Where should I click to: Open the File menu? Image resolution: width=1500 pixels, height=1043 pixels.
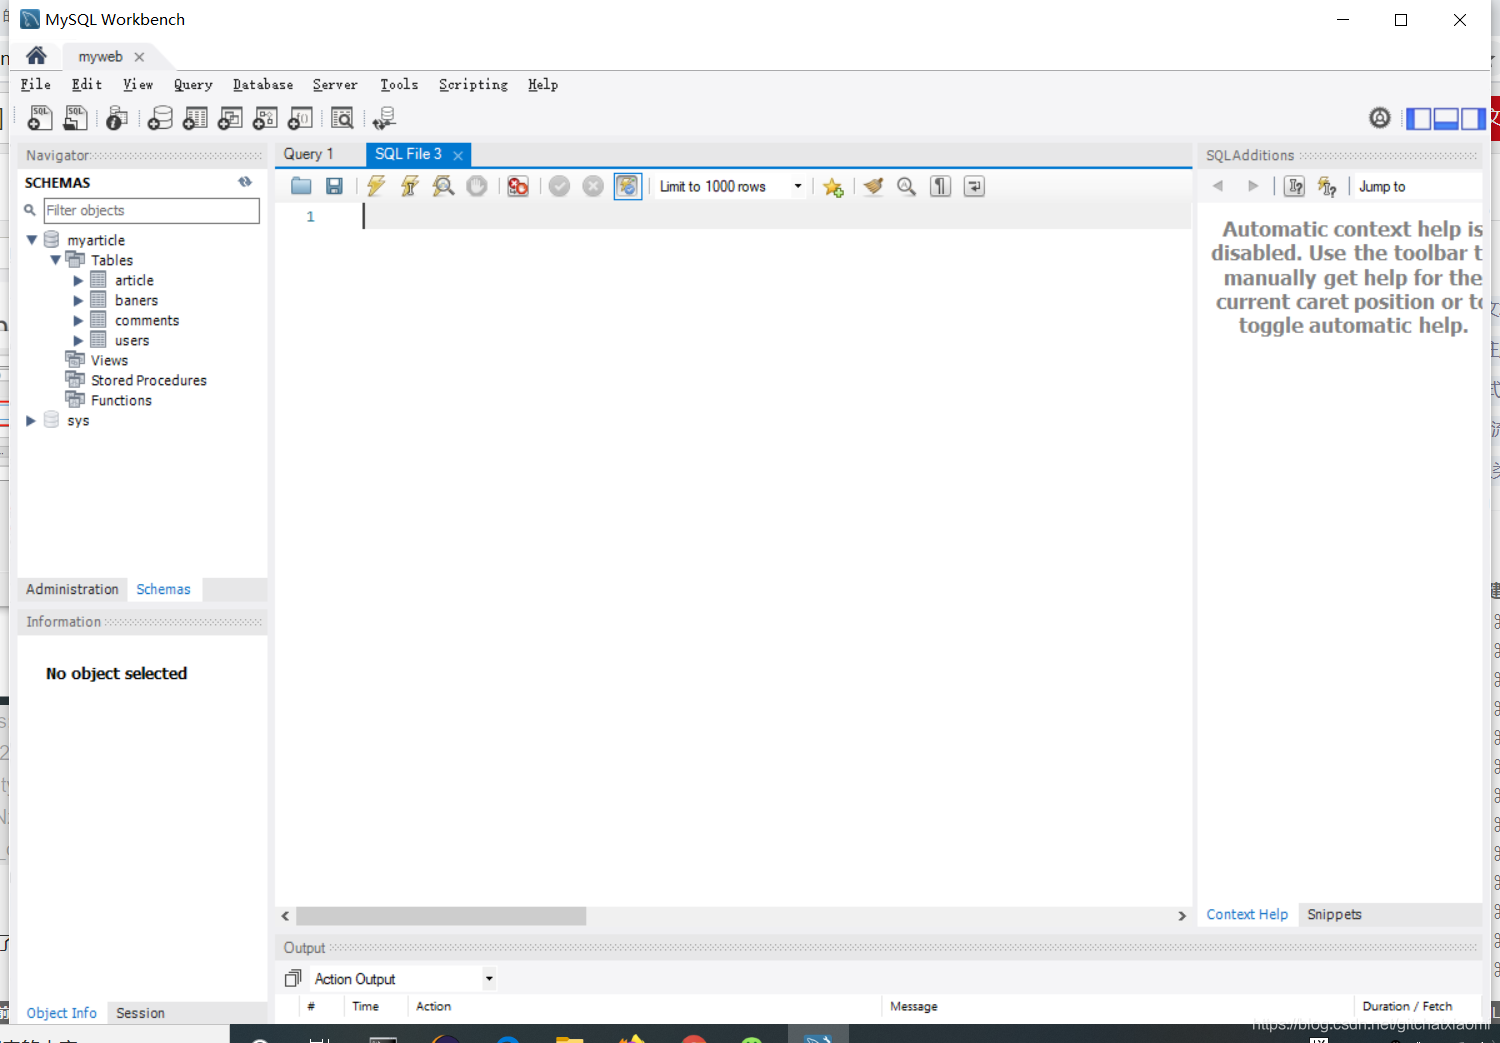tap(36, 85)
